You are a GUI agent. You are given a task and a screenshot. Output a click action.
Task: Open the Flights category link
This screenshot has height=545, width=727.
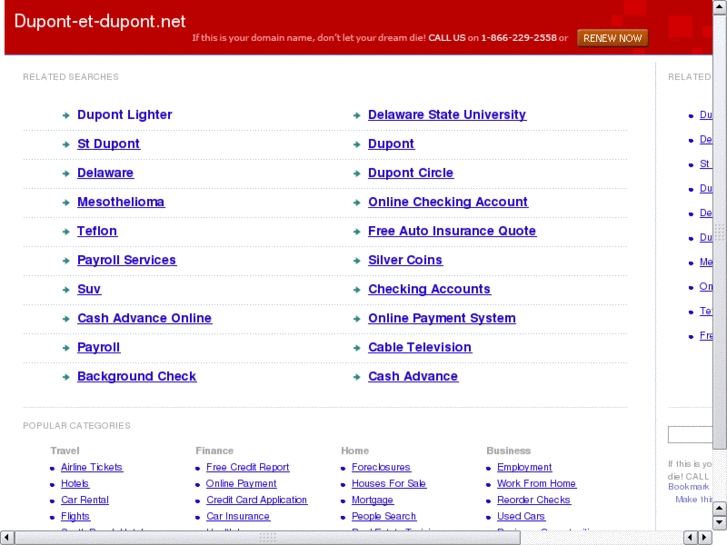(75, 516)
